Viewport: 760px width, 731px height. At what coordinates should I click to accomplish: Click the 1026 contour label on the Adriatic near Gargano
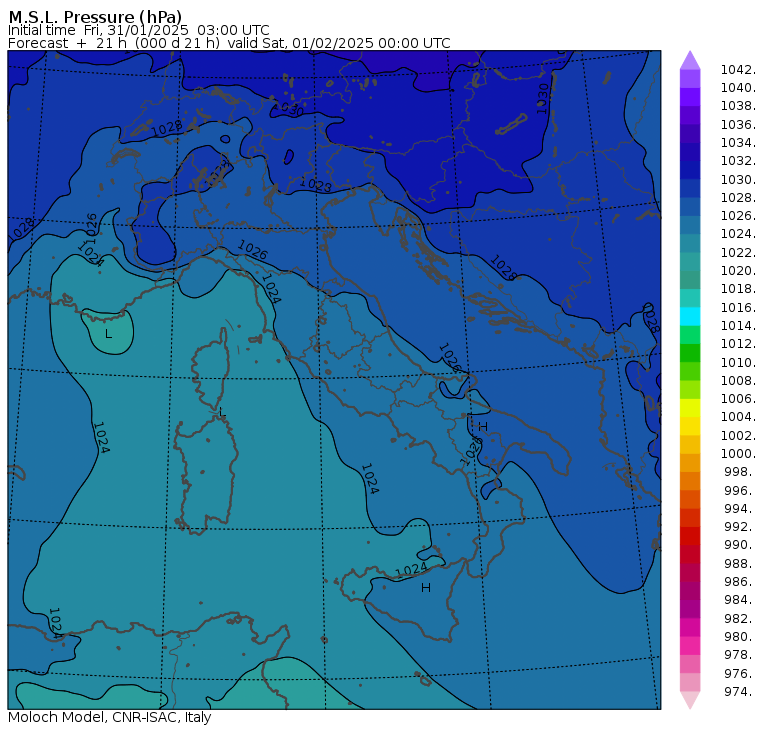click(x=450, y=358)
